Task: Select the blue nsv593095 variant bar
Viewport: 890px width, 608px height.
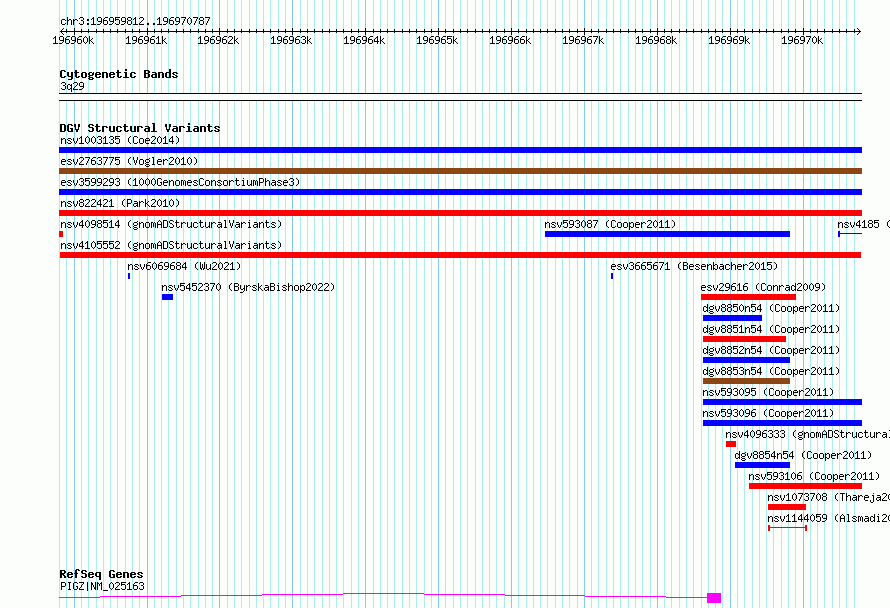Action: [782, 402]
